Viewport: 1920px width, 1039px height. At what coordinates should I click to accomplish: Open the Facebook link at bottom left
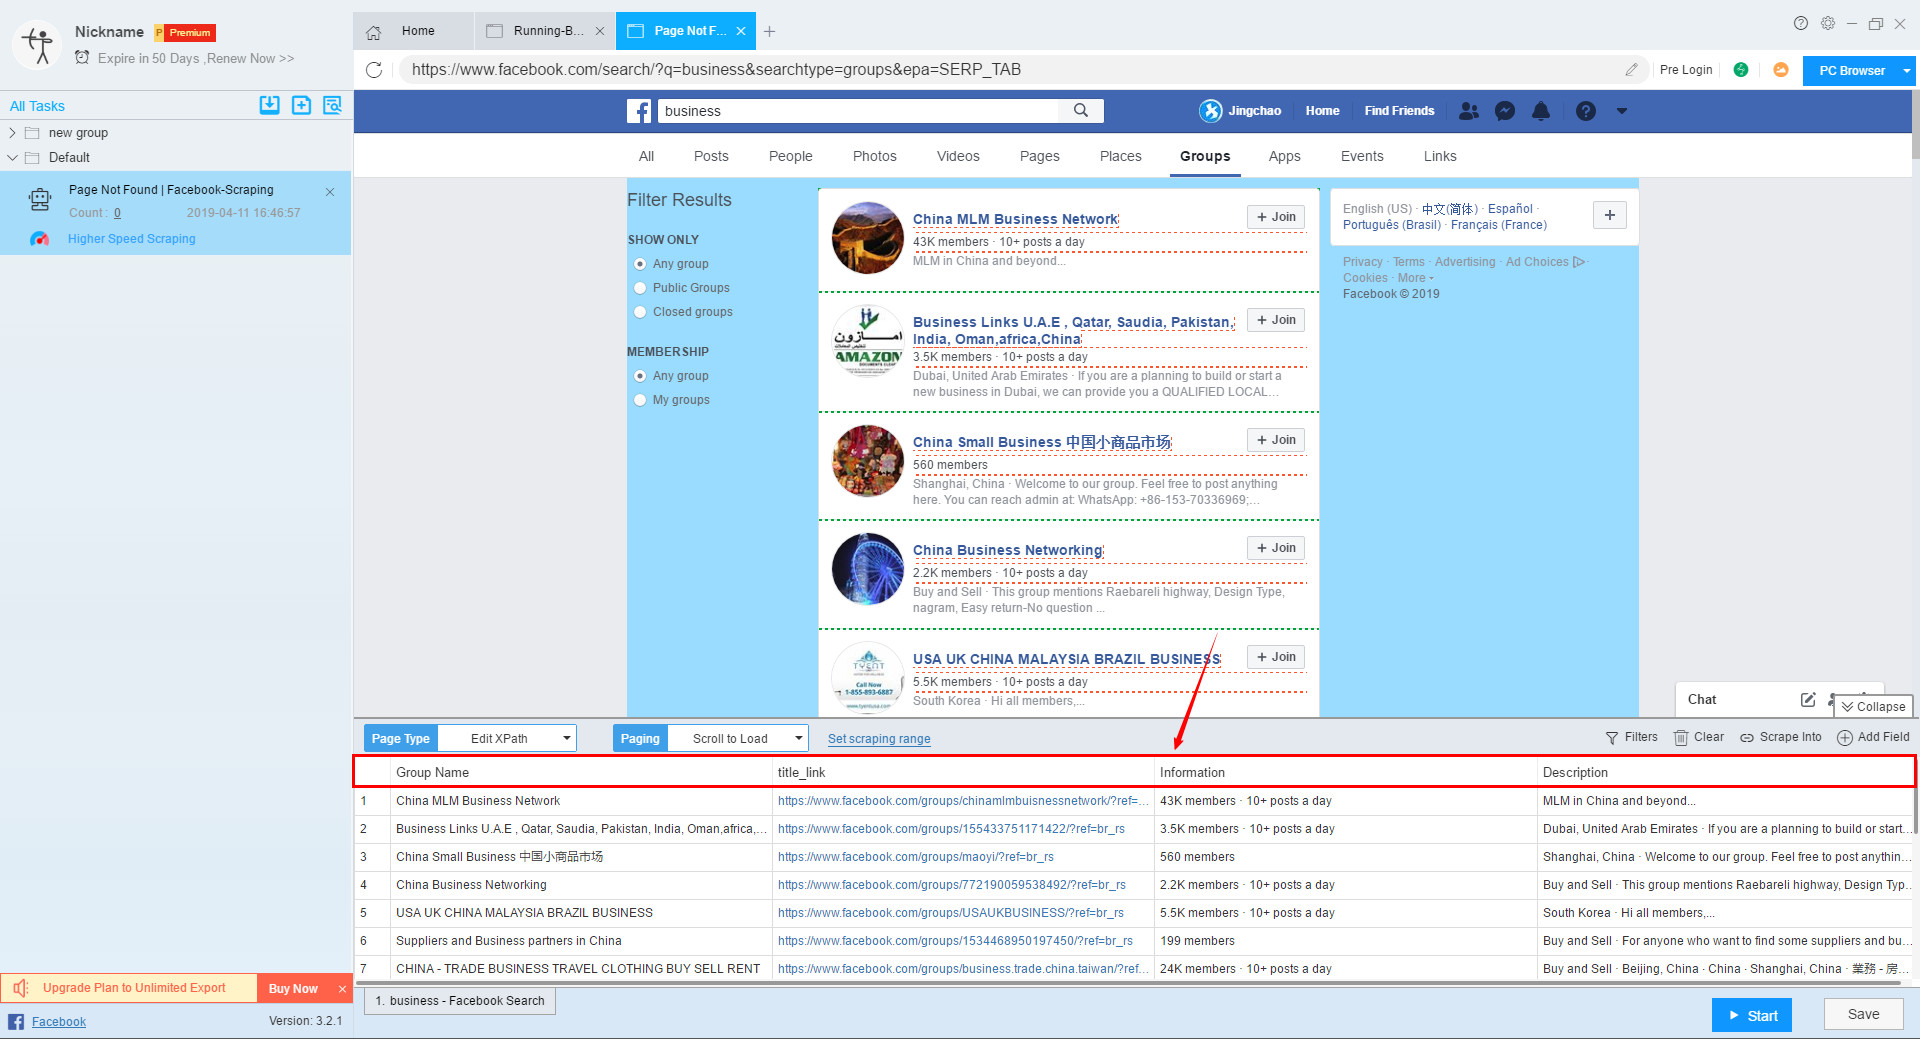[59, 1022]
